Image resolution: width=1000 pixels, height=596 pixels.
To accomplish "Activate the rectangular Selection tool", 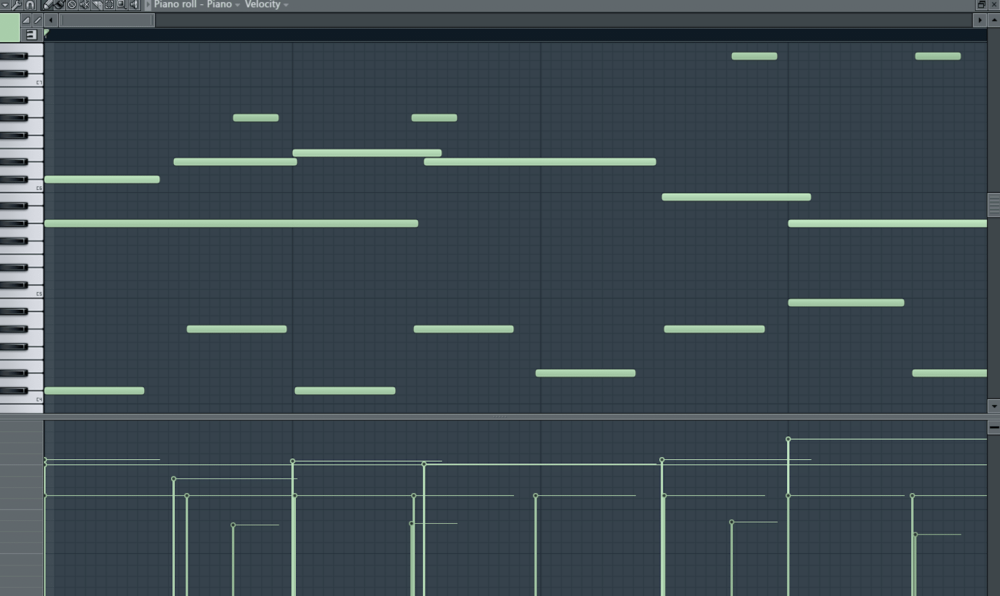I will (110, 5).
